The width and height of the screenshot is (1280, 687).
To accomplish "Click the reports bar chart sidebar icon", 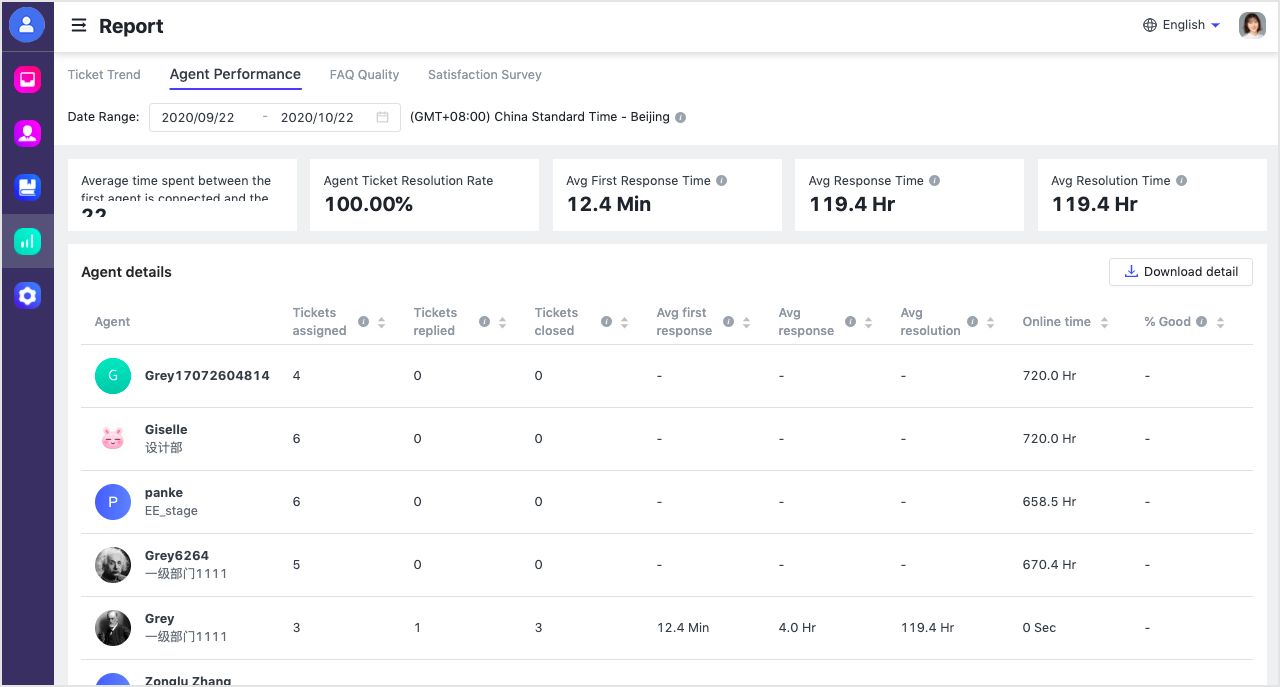I will [x=27, y=241].
